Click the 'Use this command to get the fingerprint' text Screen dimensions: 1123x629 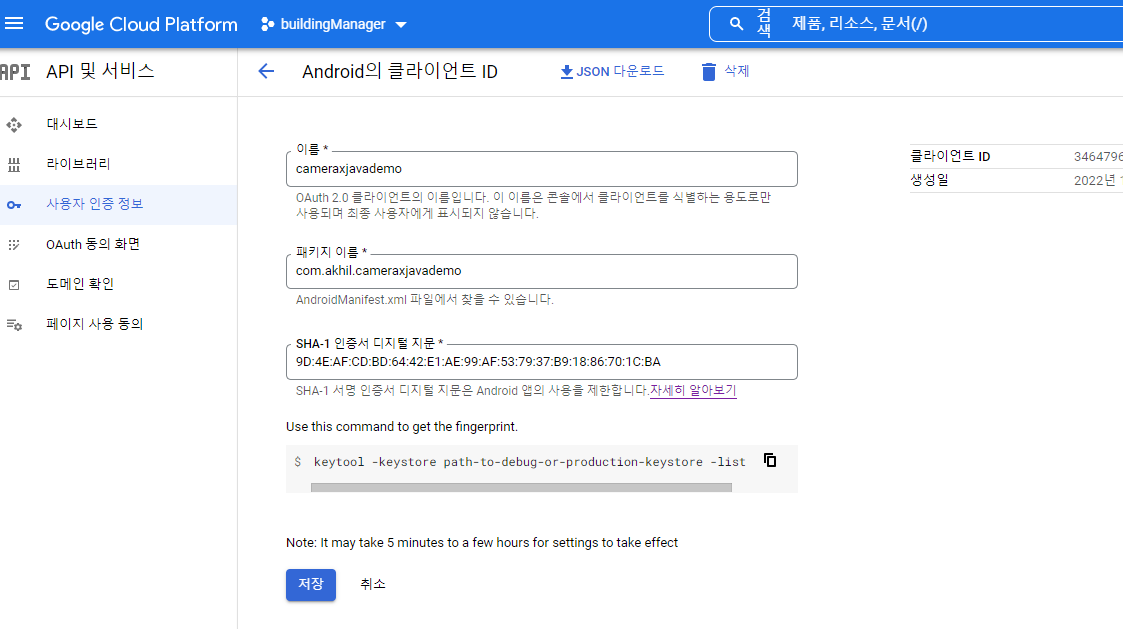402,426
